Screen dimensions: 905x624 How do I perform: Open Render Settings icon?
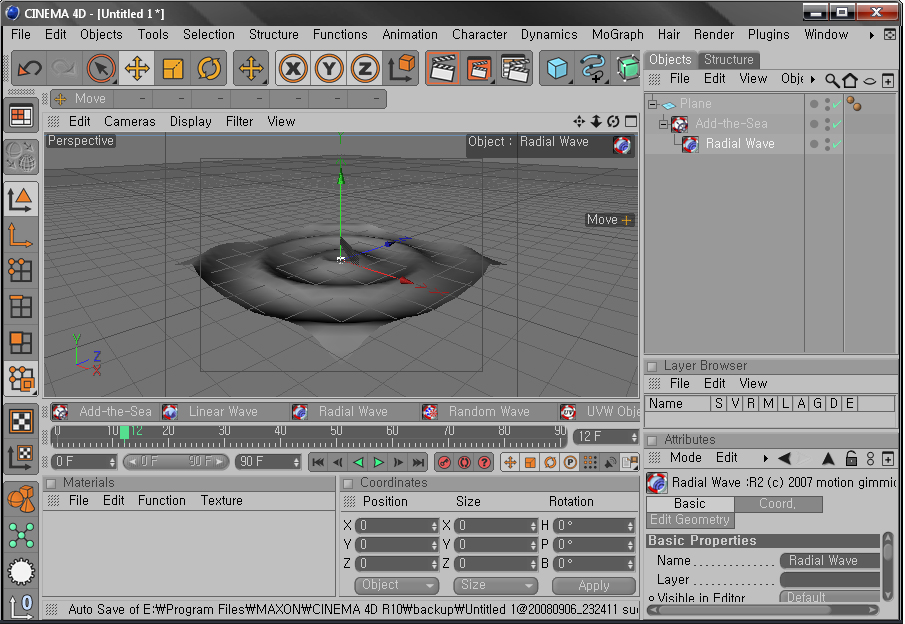(x=516, y=69)
